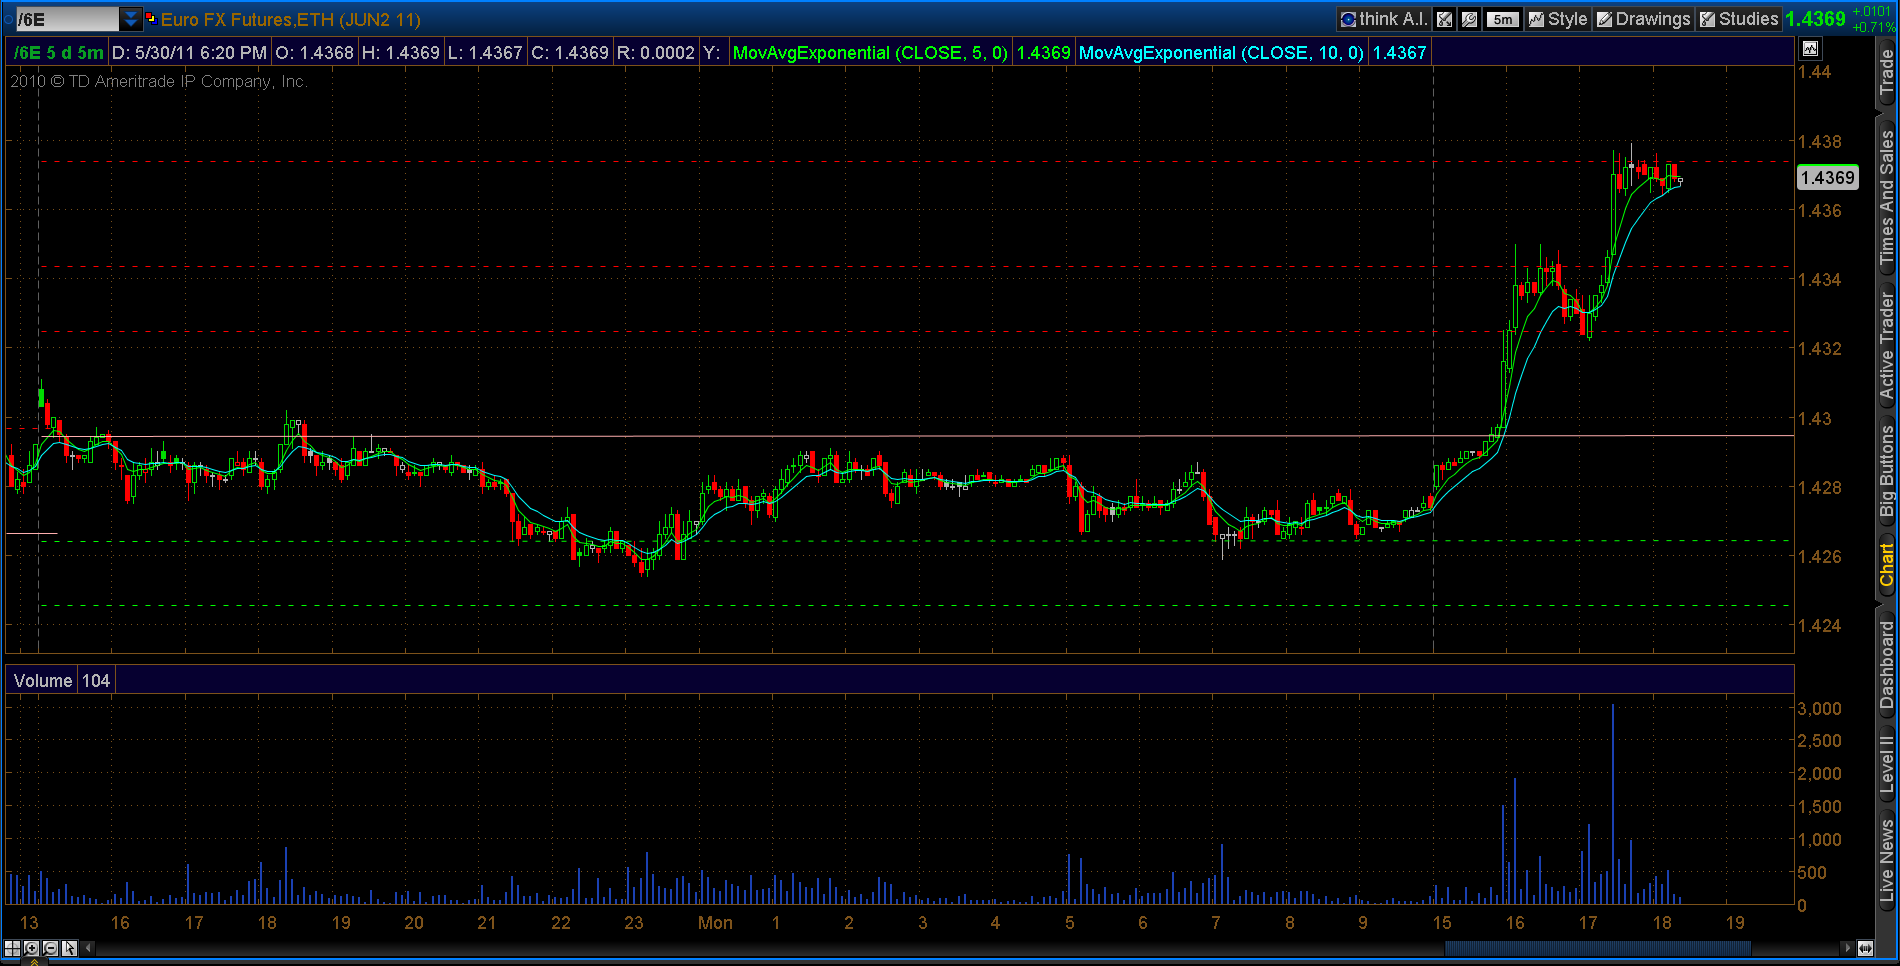Click the H: 1.4369 high value
This screenshot has height=966, width=1900.
[x=400, y=53]
